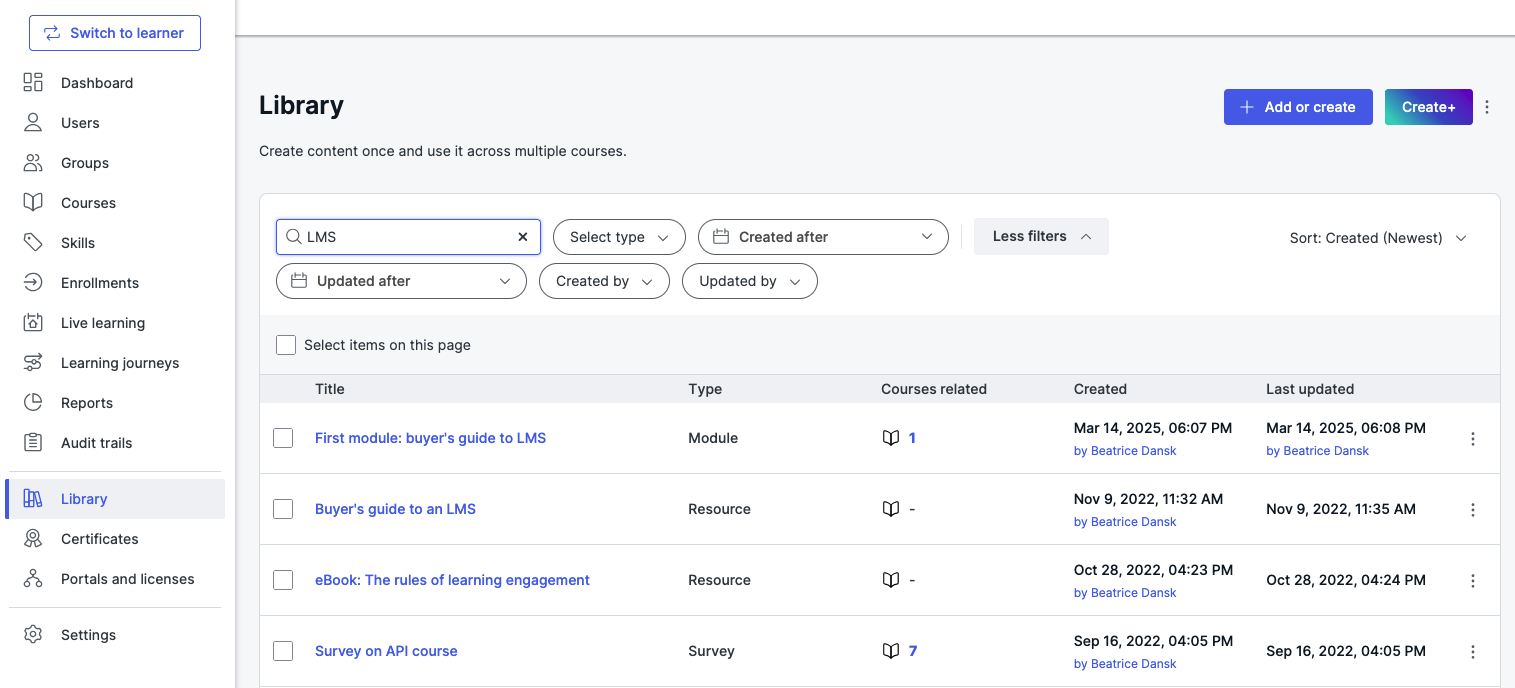
Task: Click the Skills tag icon
Action: tap(33, 242)
